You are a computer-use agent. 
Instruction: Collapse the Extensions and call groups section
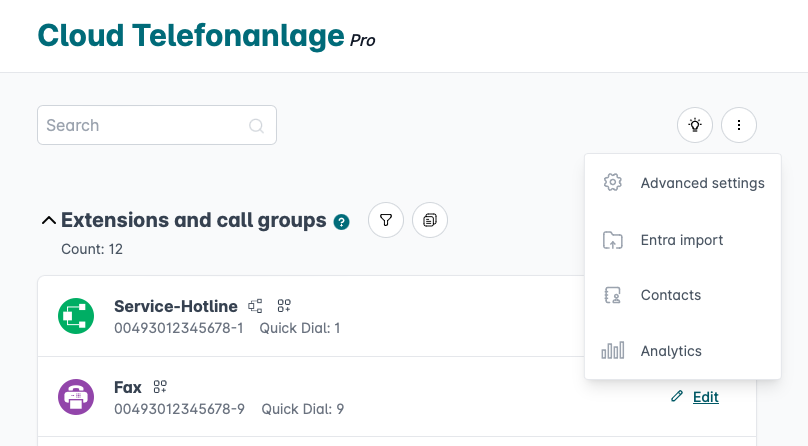(x=47, y=220)
